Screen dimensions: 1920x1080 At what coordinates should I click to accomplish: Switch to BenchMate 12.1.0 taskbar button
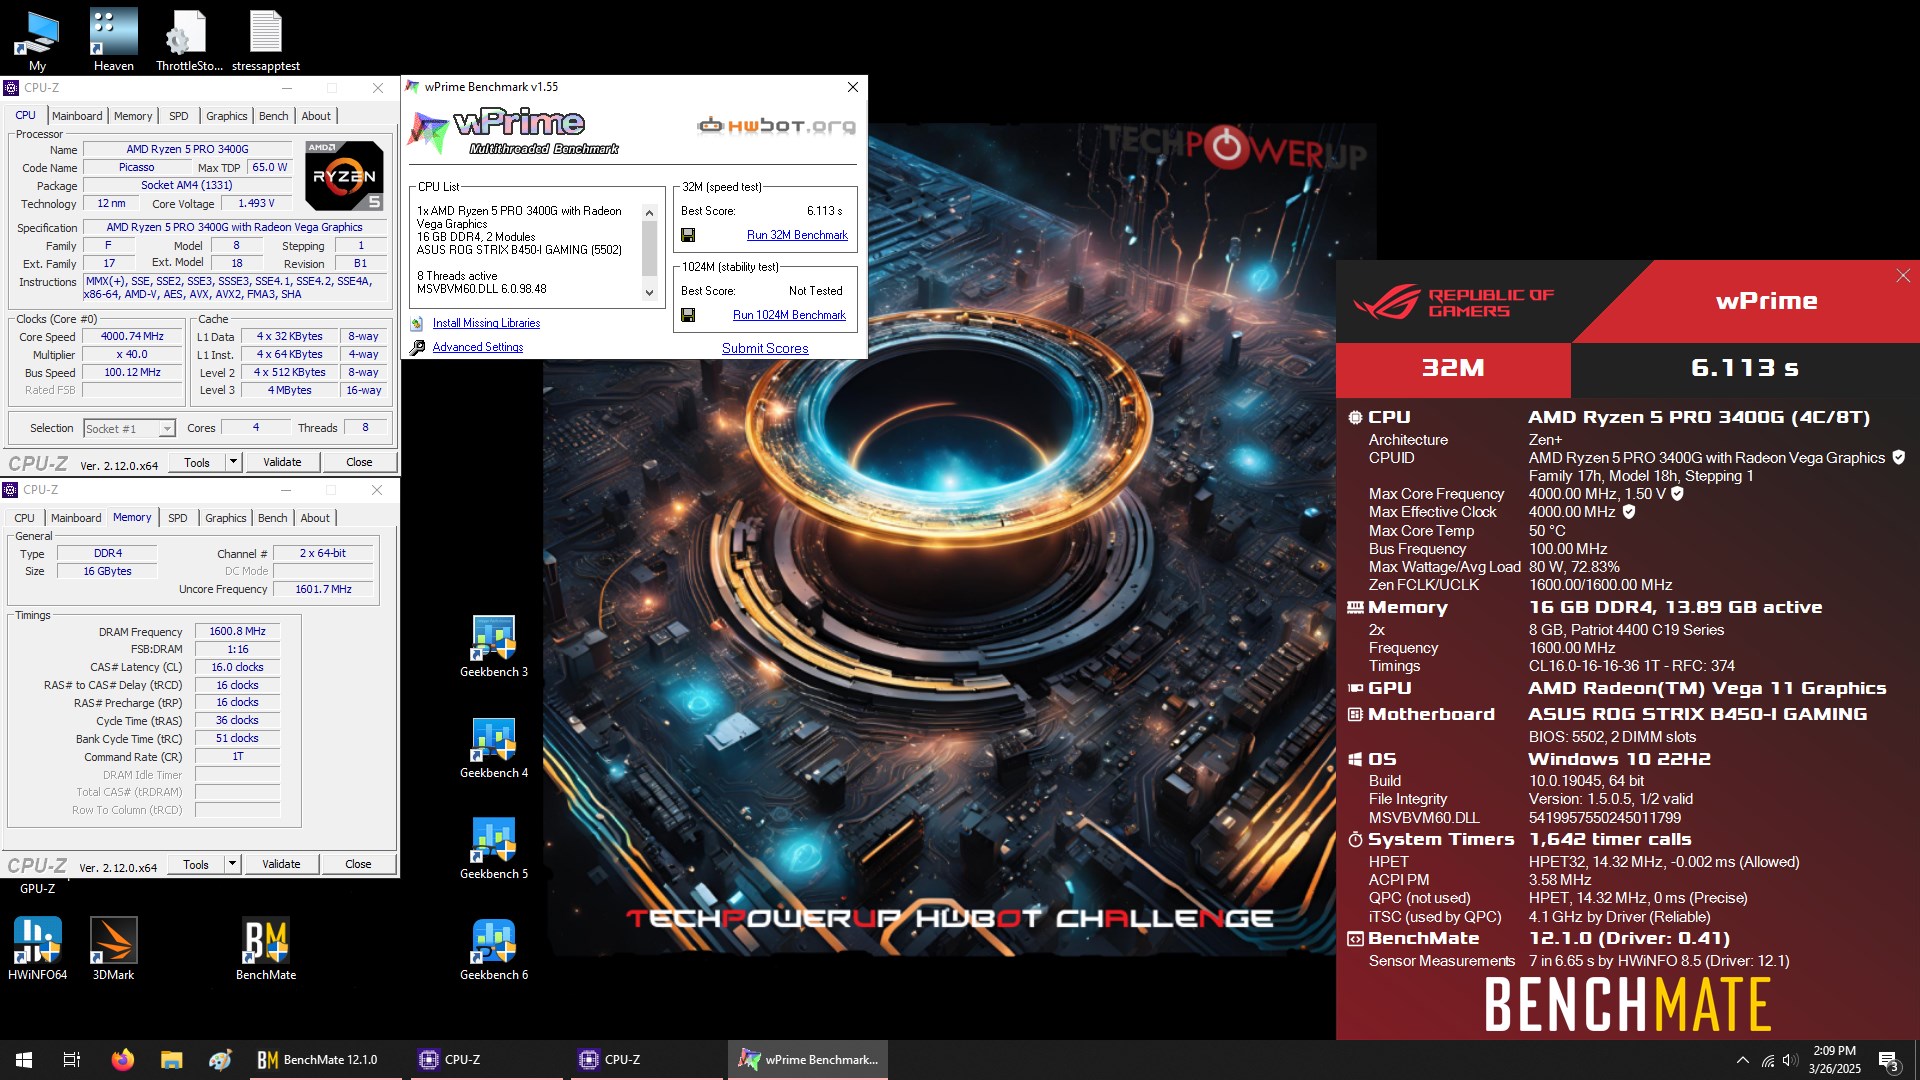326,1060
